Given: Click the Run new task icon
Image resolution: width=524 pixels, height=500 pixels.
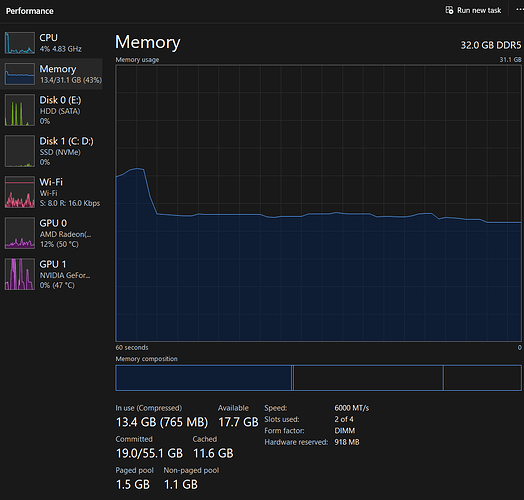Looking at the screenshot, I should (x=449, y=10).
